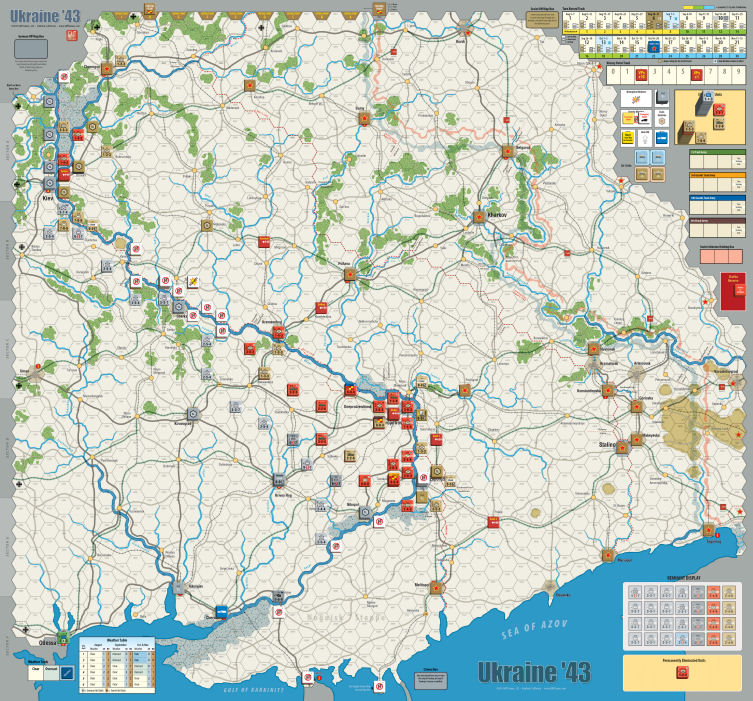Click the Kursk city hex
This screenshot has width=753, height=701.
(465, 32)
